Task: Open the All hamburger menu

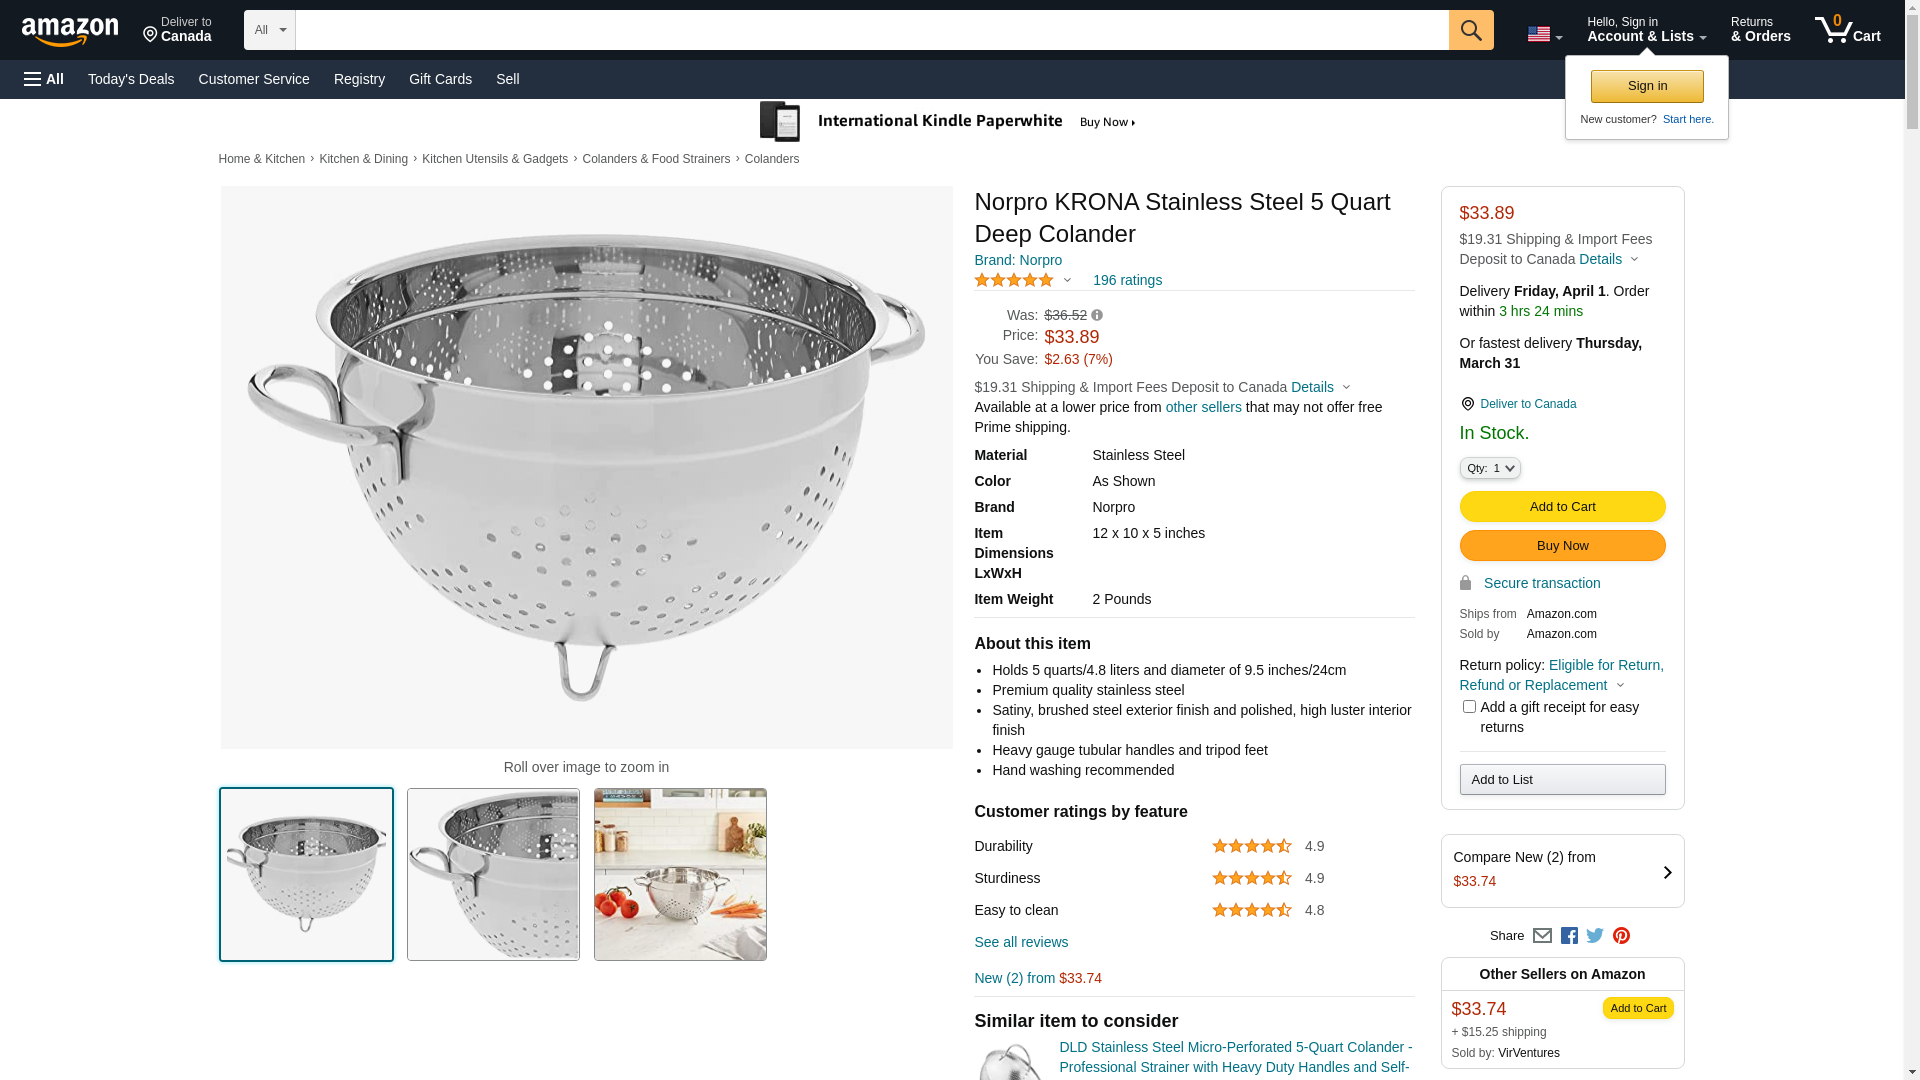Action: coord(44,79)
